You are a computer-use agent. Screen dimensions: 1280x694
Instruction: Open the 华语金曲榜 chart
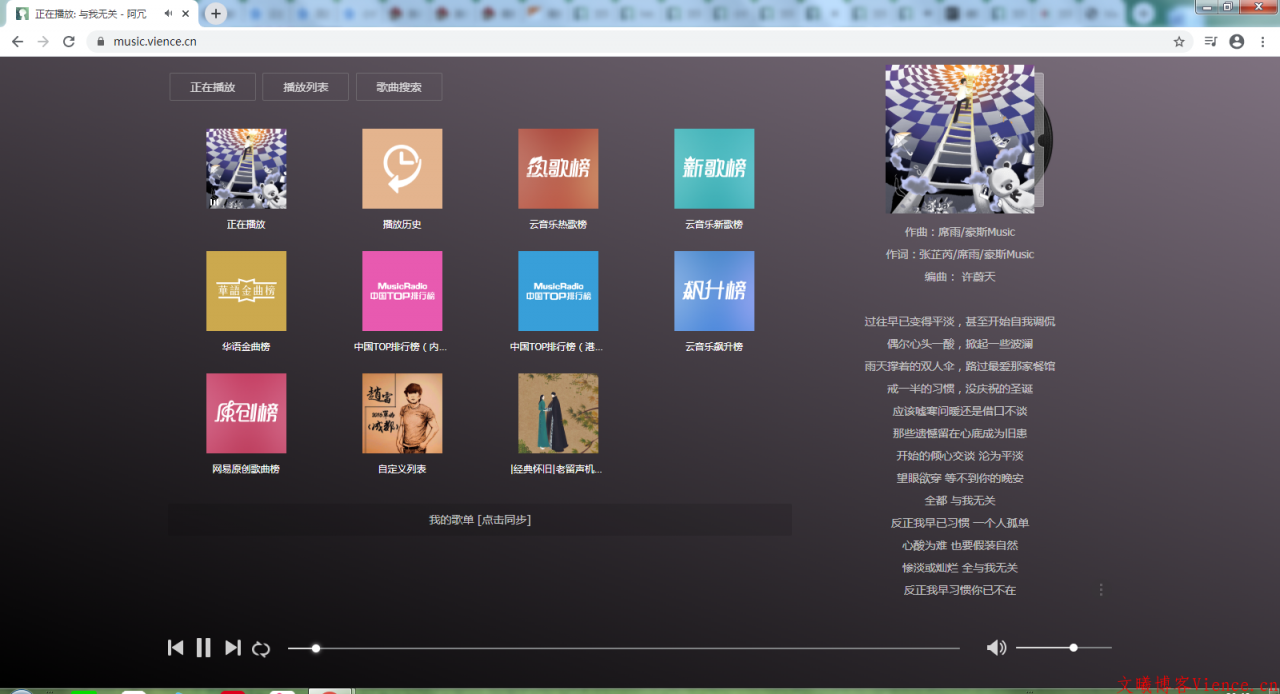coord(246,291)
